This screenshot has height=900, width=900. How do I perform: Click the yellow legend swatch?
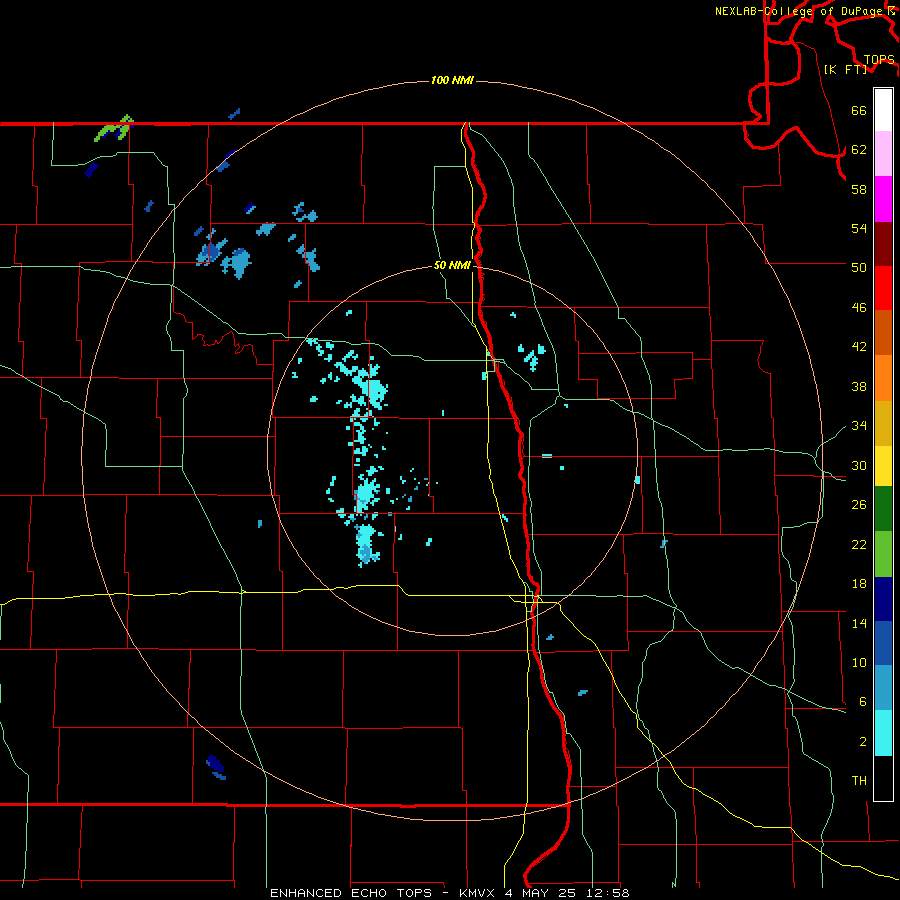[883, 465]
